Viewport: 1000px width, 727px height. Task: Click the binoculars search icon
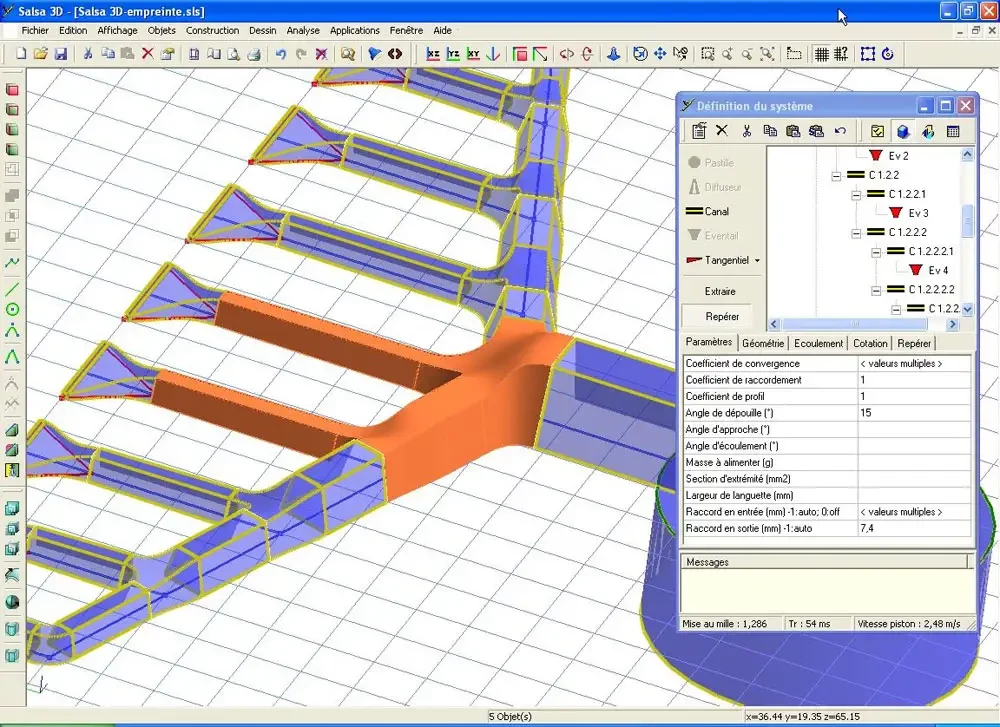coord(348,54)
